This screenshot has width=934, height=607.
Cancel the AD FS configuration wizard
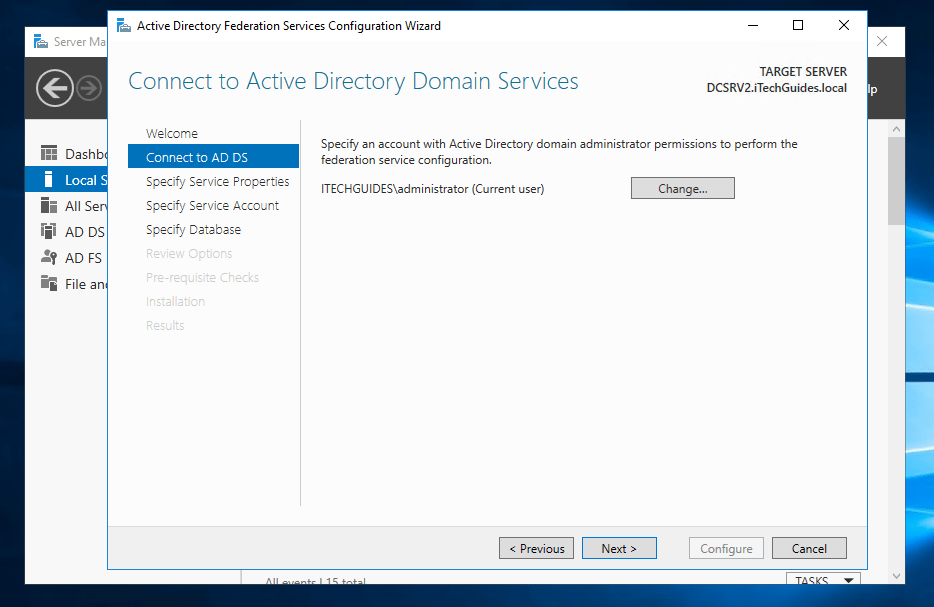[x=809, y=548]
